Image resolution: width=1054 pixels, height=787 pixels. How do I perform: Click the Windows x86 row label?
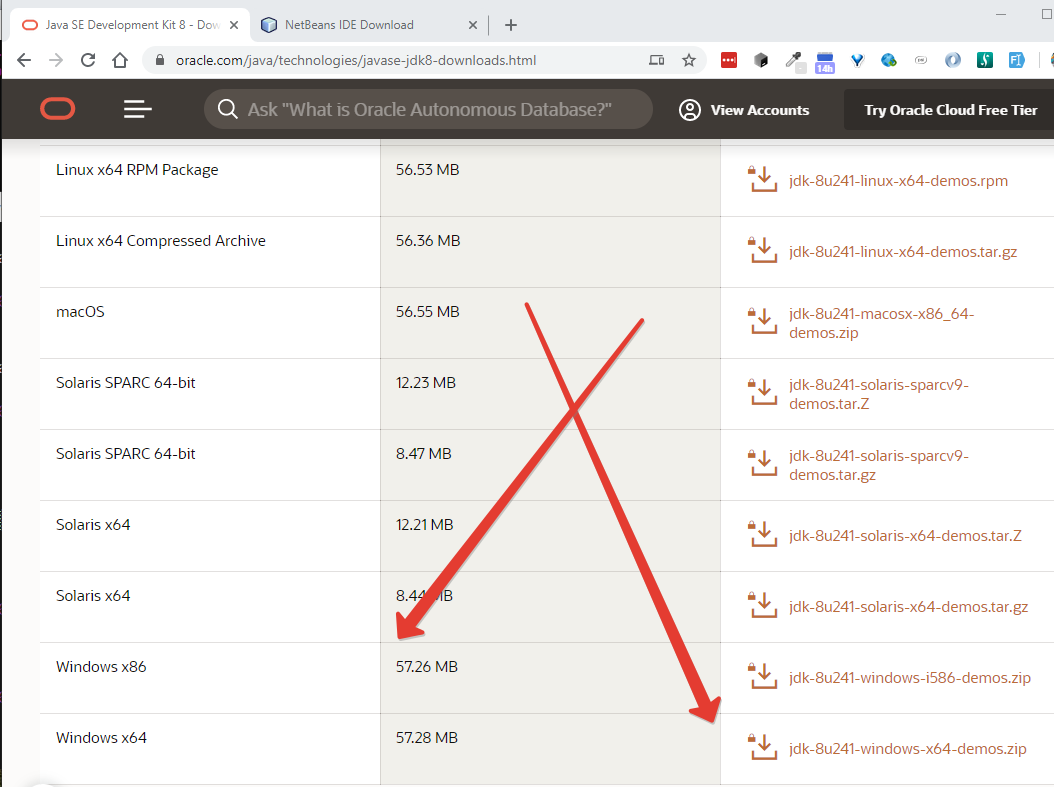coord(101,667)
